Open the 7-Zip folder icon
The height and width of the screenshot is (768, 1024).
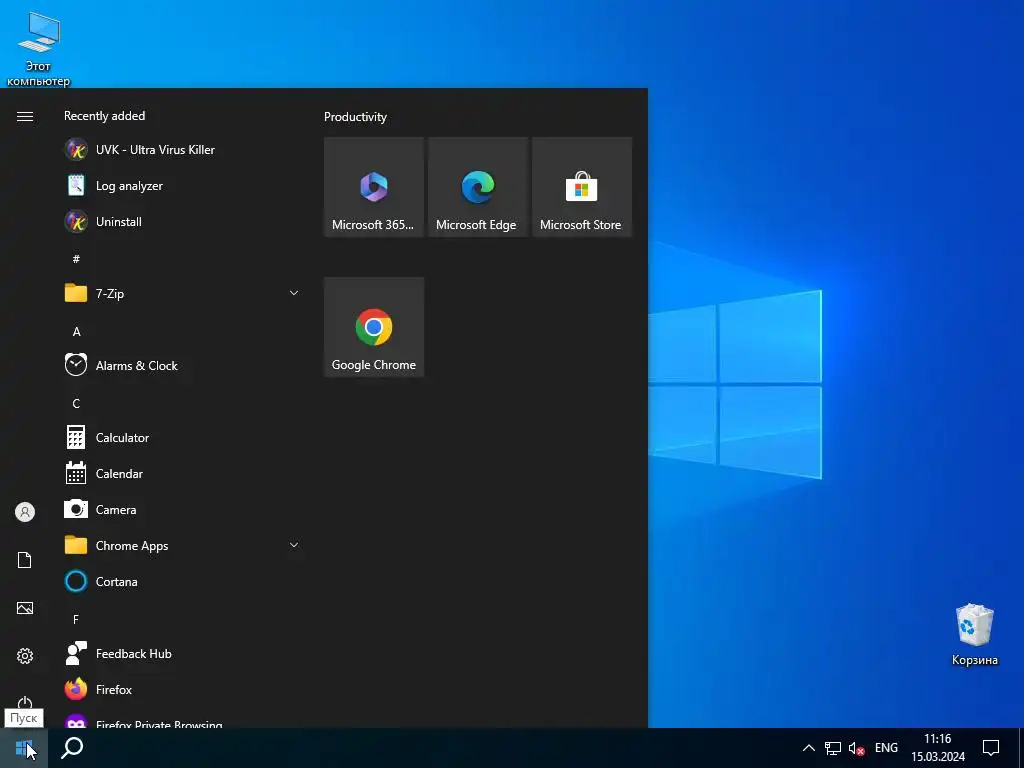point(76,293)
